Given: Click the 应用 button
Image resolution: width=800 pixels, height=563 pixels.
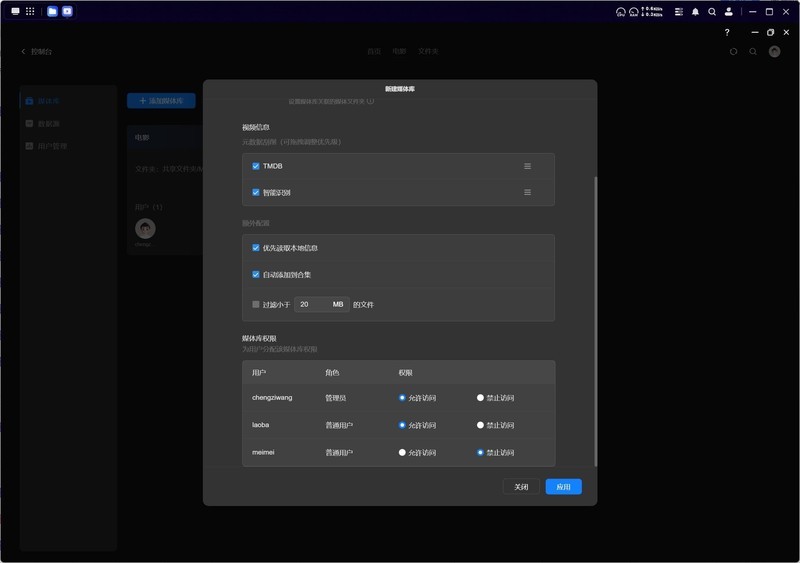Looking at the screenshot, I should [563, 487].
